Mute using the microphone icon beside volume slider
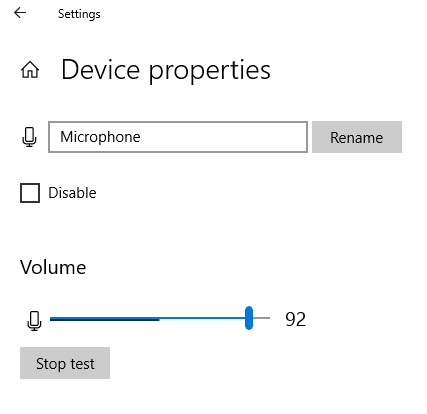This screenshot has width=427, height=414. click(x=34, y=321)
